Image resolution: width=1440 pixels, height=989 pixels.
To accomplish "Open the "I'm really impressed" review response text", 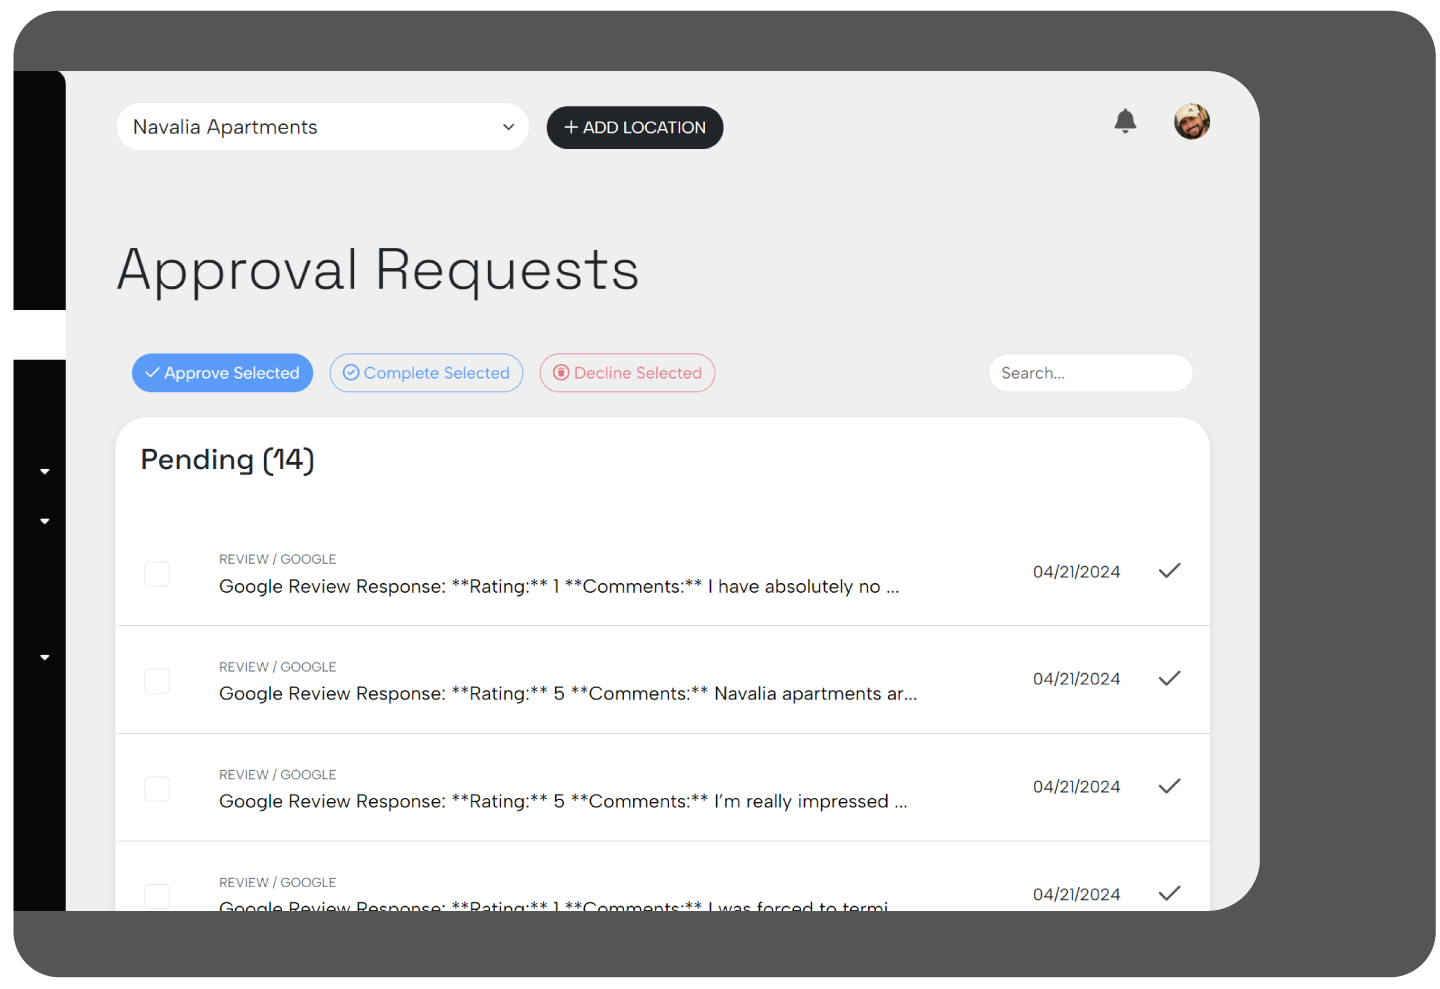I will [563, 802].
